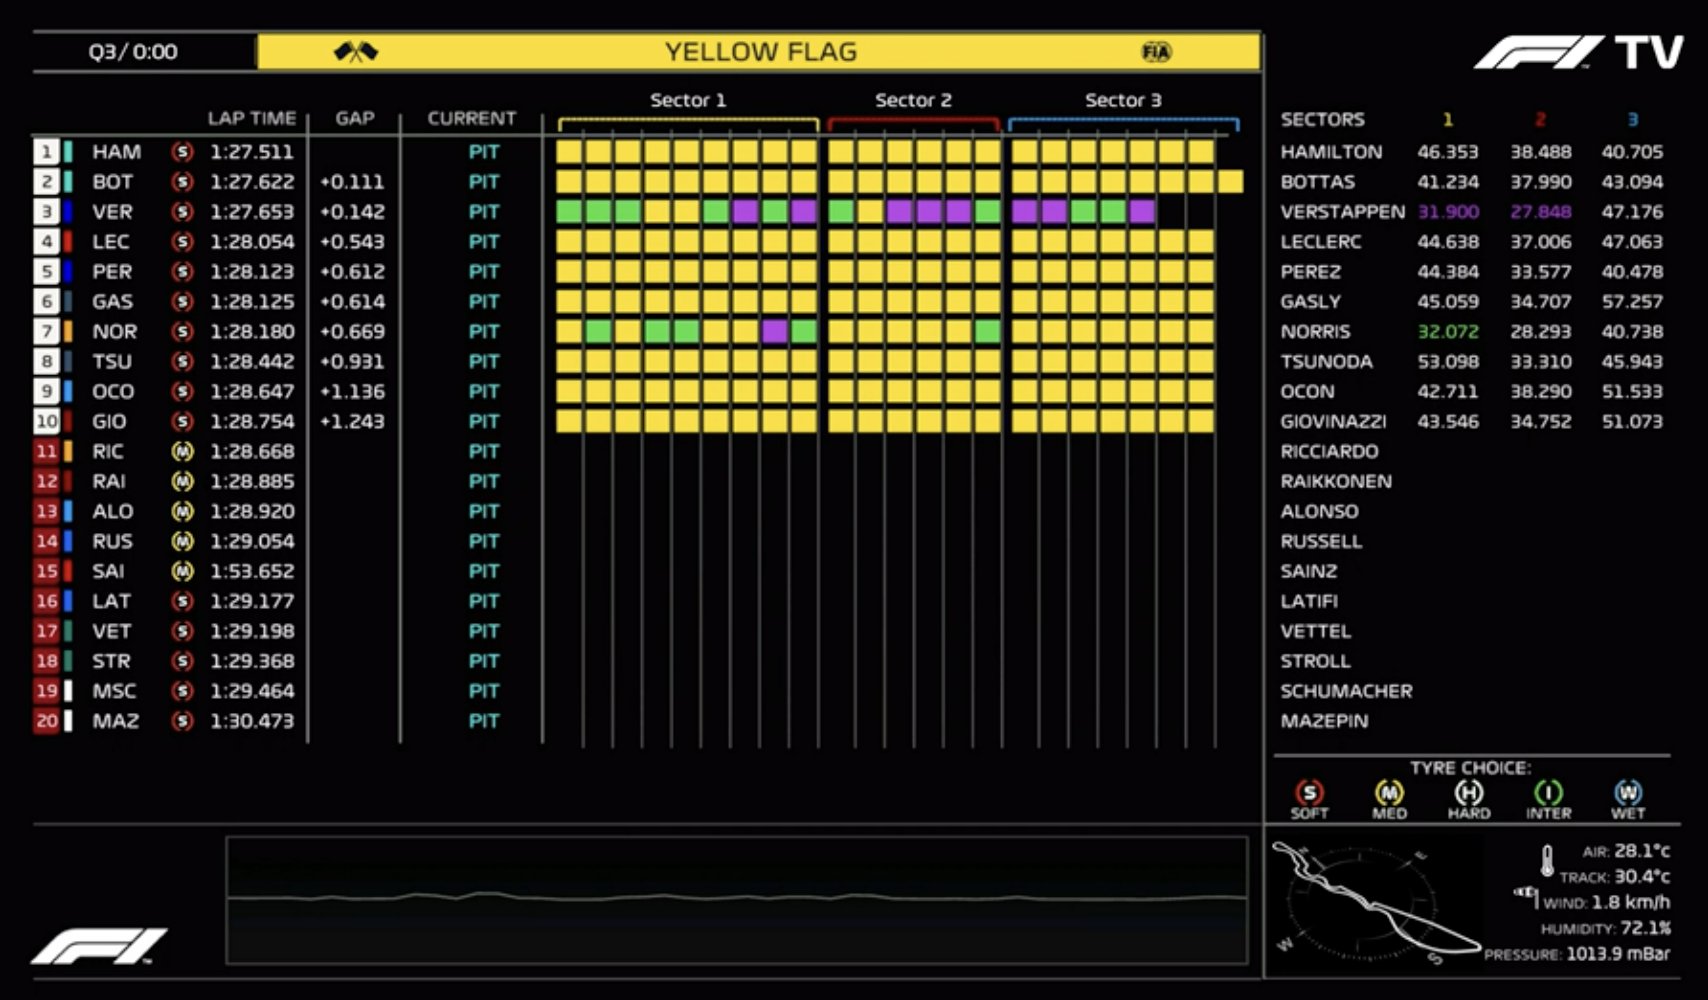
Task: Click position badge 20 for MAZ
Action: [46, 721]
